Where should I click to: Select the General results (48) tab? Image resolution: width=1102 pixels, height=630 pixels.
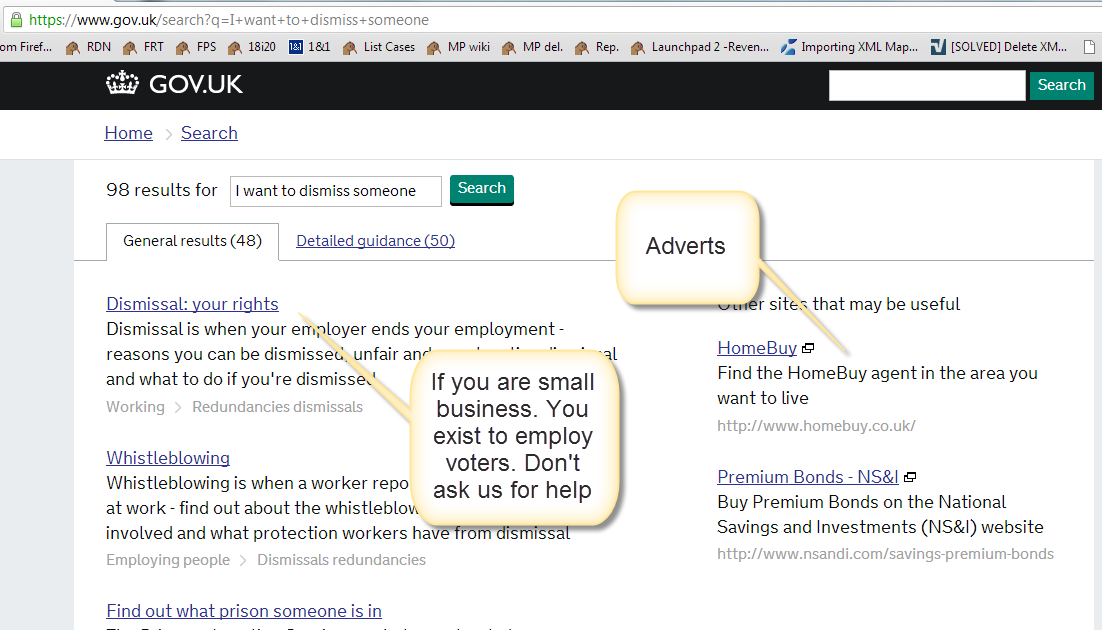click(192, 241)
